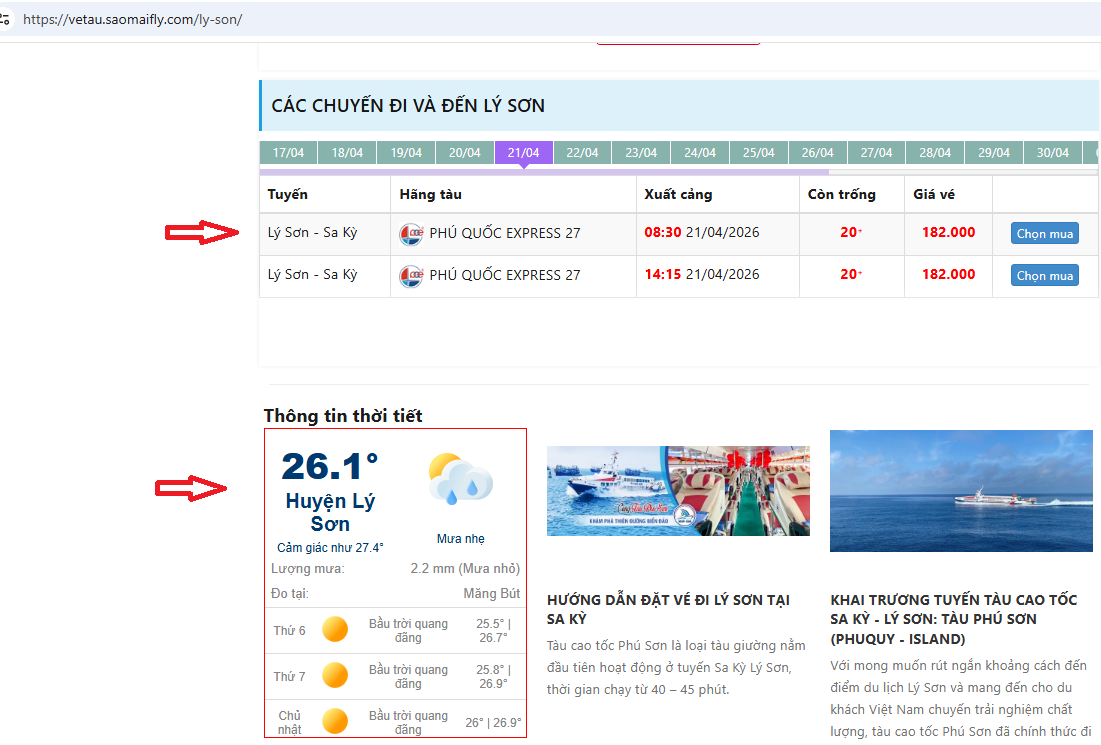Click the 26.1° temperature reading
The height and width of the screenshot is (745, 1101).
[x=329, y=466]
